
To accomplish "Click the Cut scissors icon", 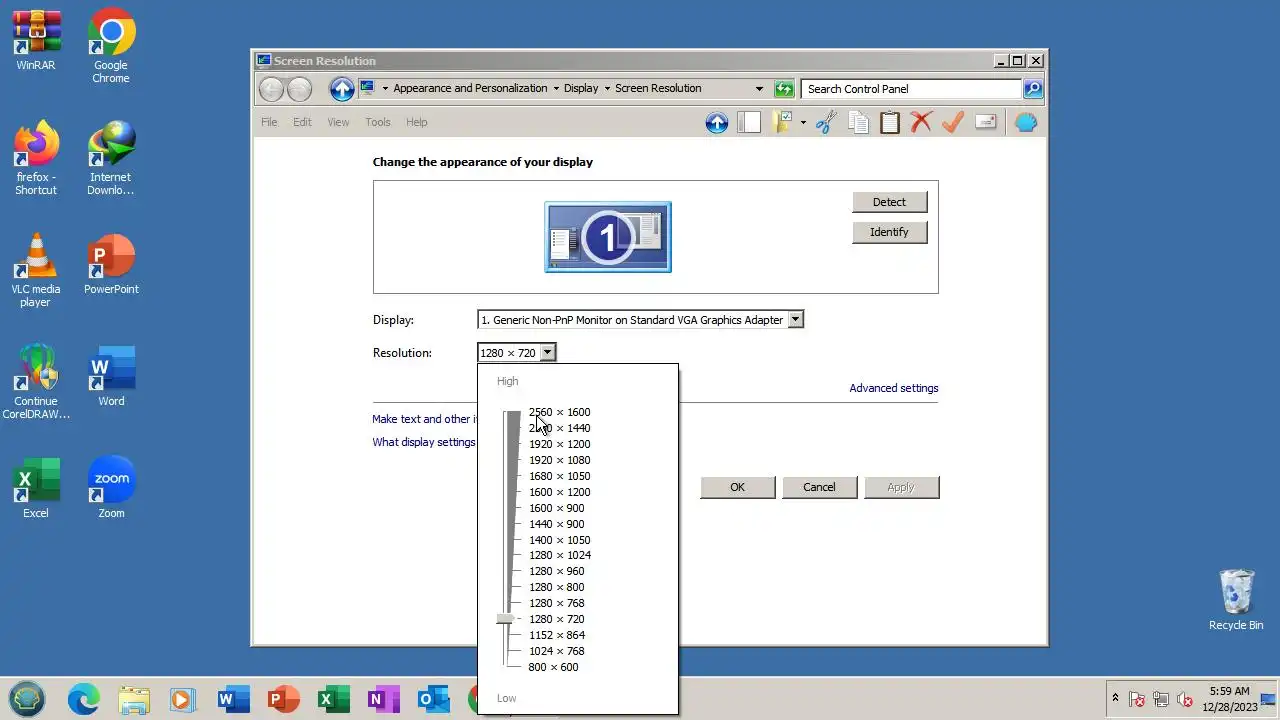I will (826, 123).
